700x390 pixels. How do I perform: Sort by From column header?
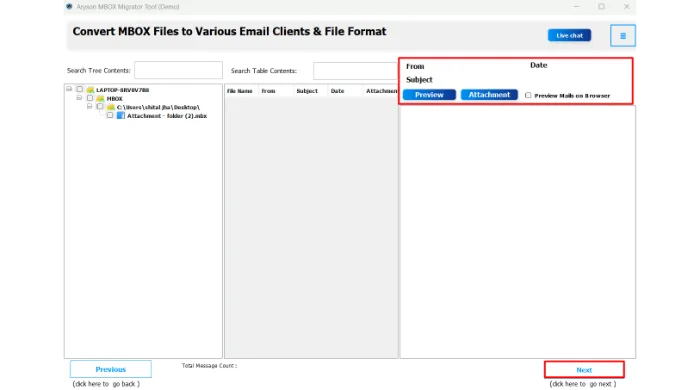pyautogui.click(x=276, y=91)
